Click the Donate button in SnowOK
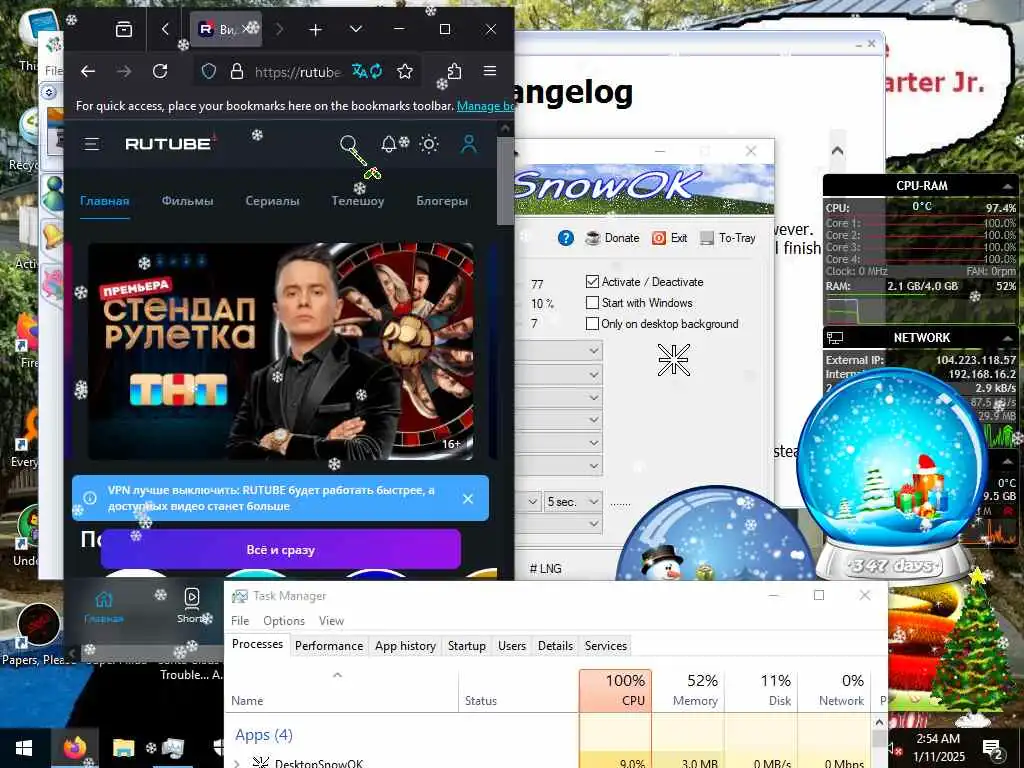 click(613, 238)
